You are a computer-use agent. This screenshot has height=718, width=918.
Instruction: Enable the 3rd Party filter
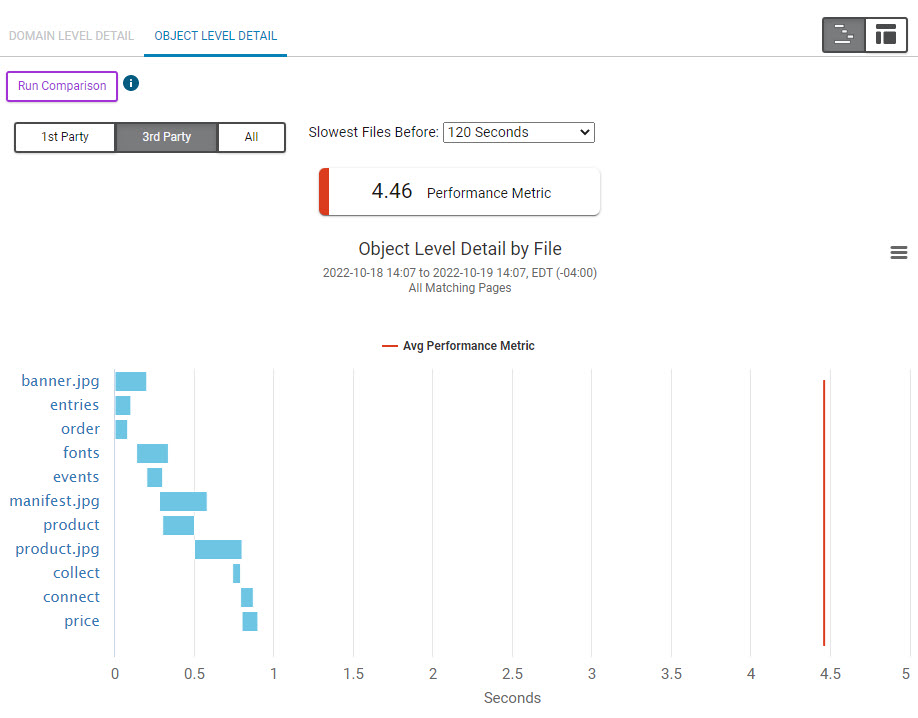(166, 137)
